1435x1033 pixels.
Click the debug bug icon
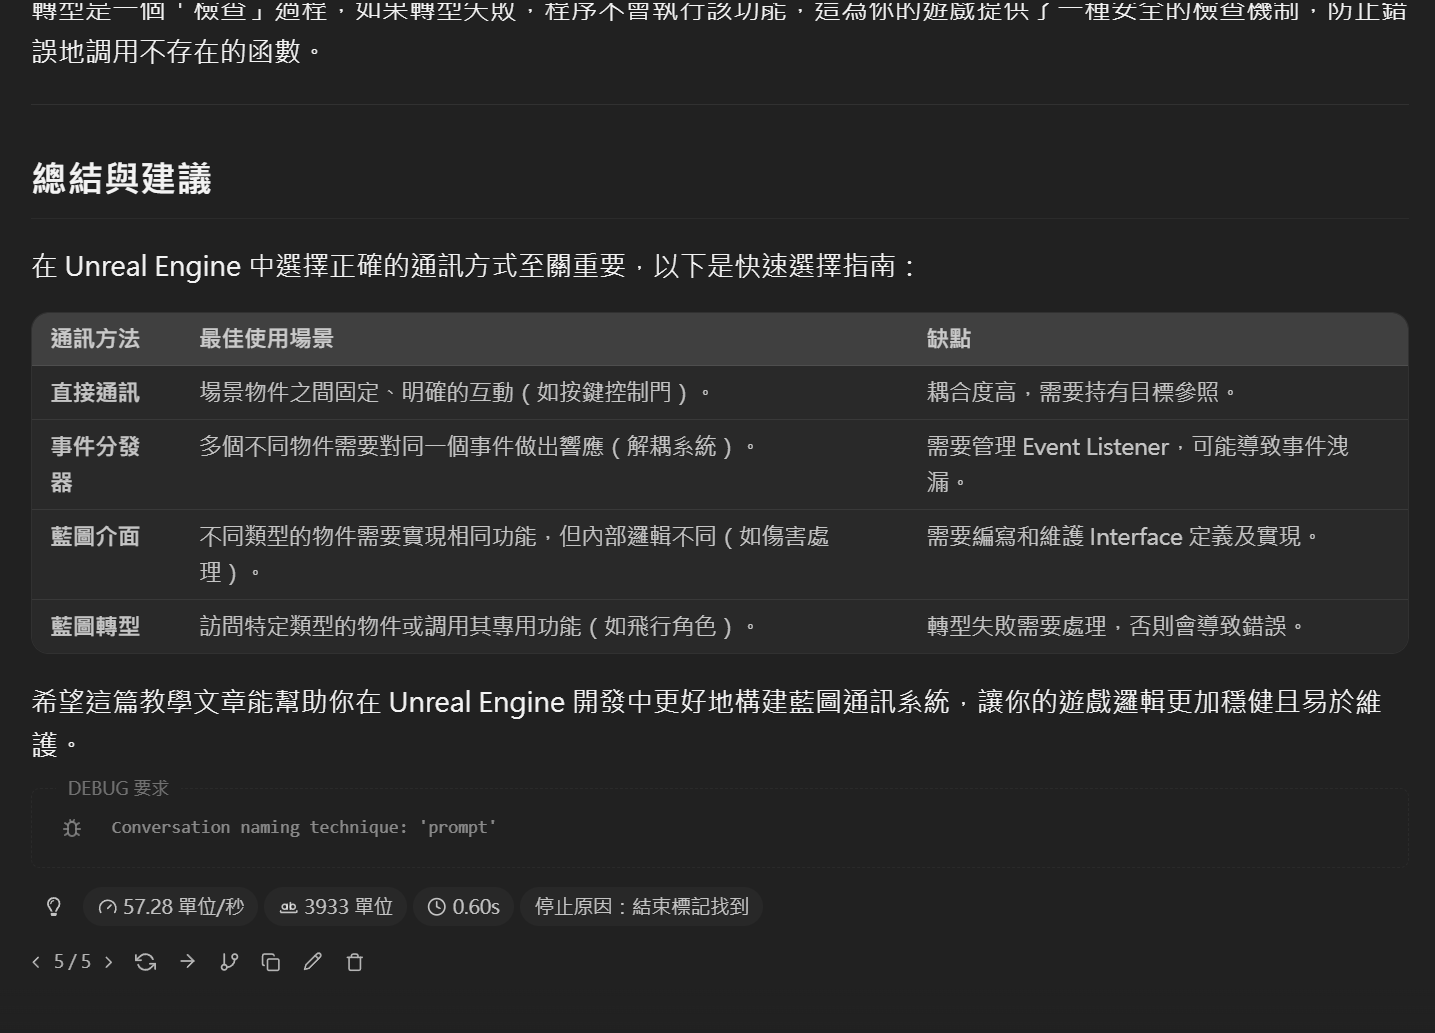click(72, 827)
